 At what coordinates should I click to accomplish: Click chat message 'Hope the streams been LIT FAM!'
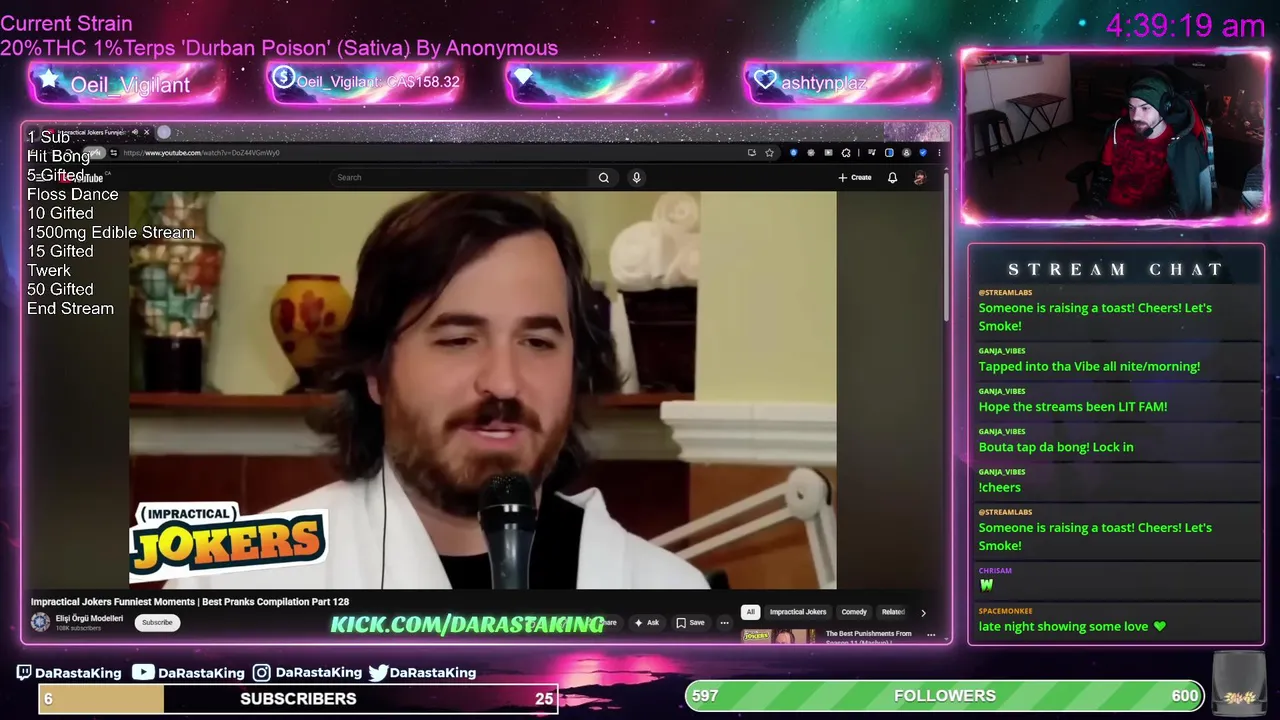(1073, 407)
